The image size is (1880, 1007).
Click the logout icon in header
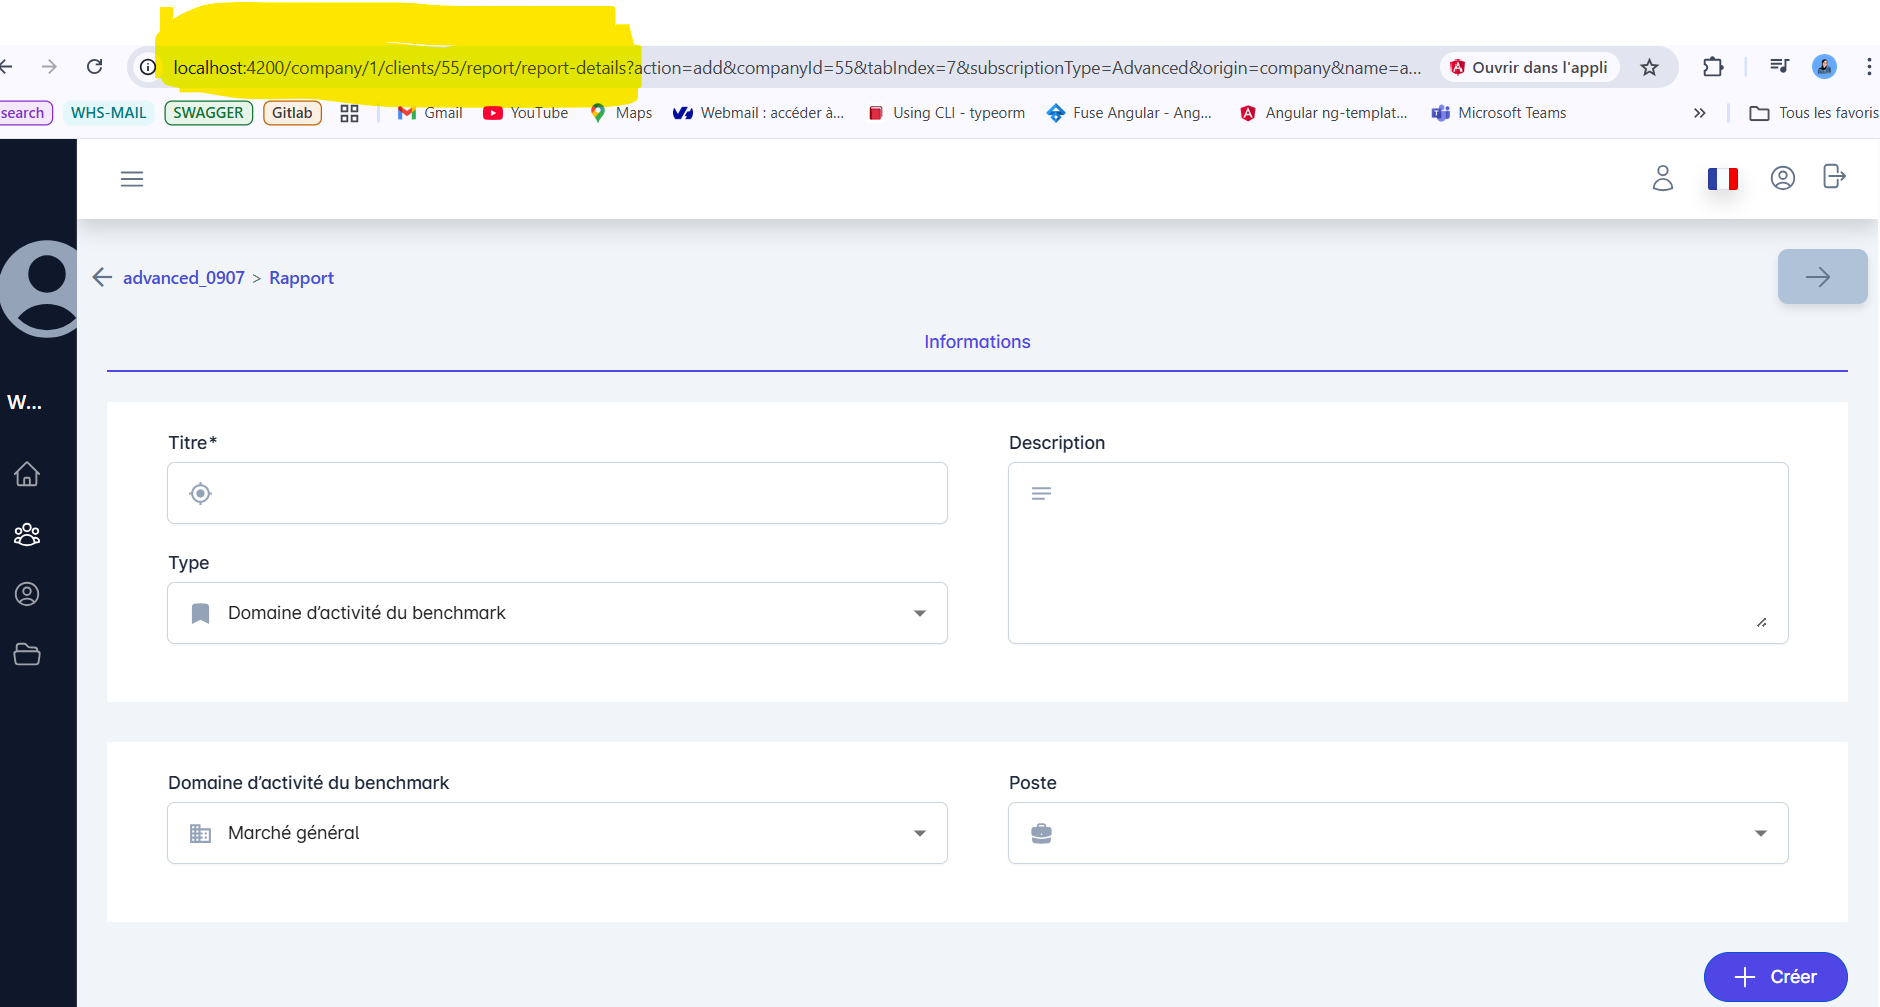pyautogui.click(x=1834, y=177)
